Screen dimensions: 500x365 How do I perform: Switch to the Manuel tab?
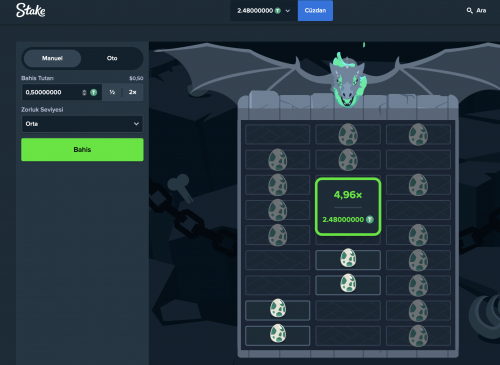coord(52,58)
